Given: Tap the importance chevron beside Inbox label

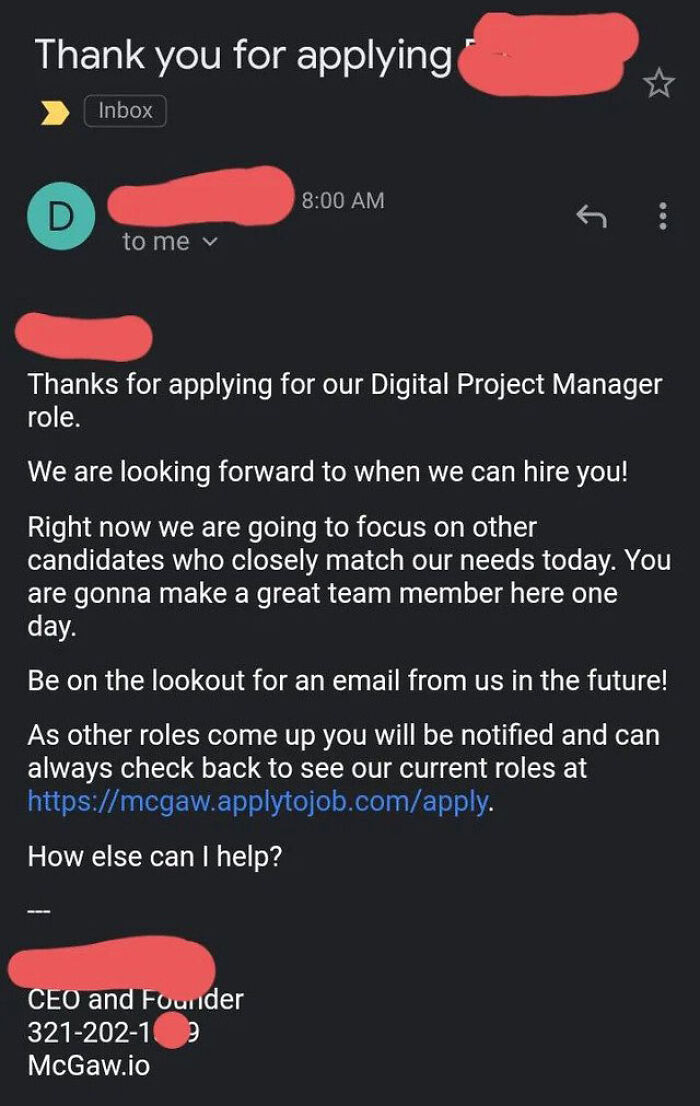Looking at the screenshot, I should [55, 110].
